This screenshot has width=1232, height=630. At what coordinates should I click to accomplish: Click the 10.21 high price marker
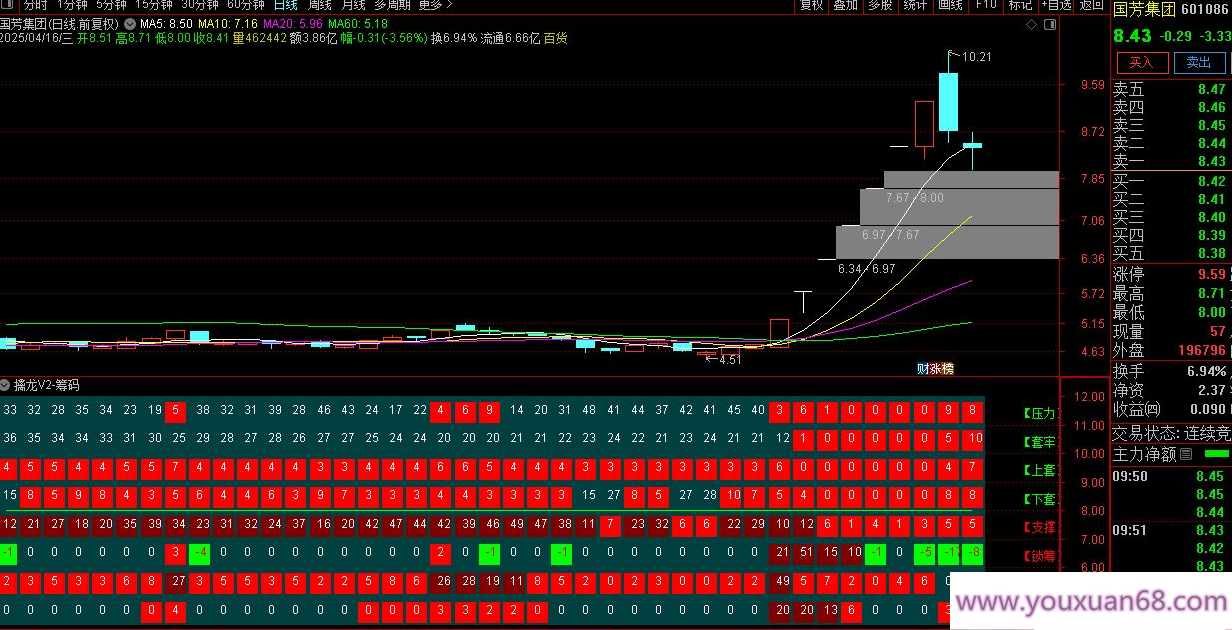point(975,57)
